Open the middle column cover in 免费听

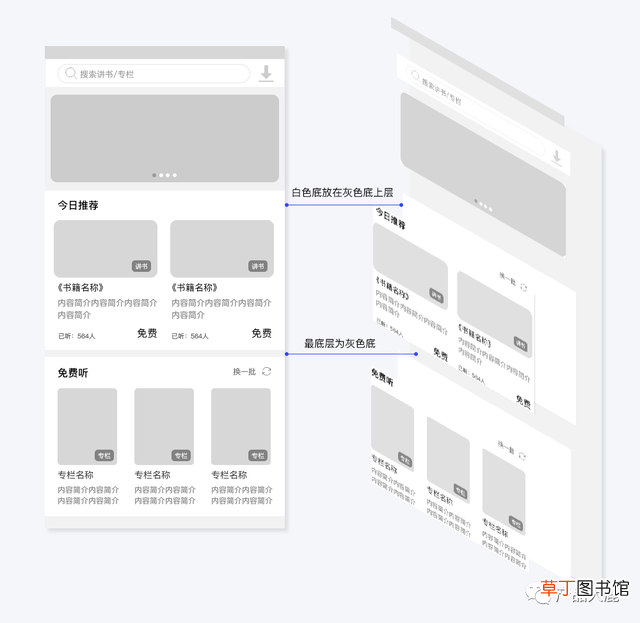click(x=164, y=426)
